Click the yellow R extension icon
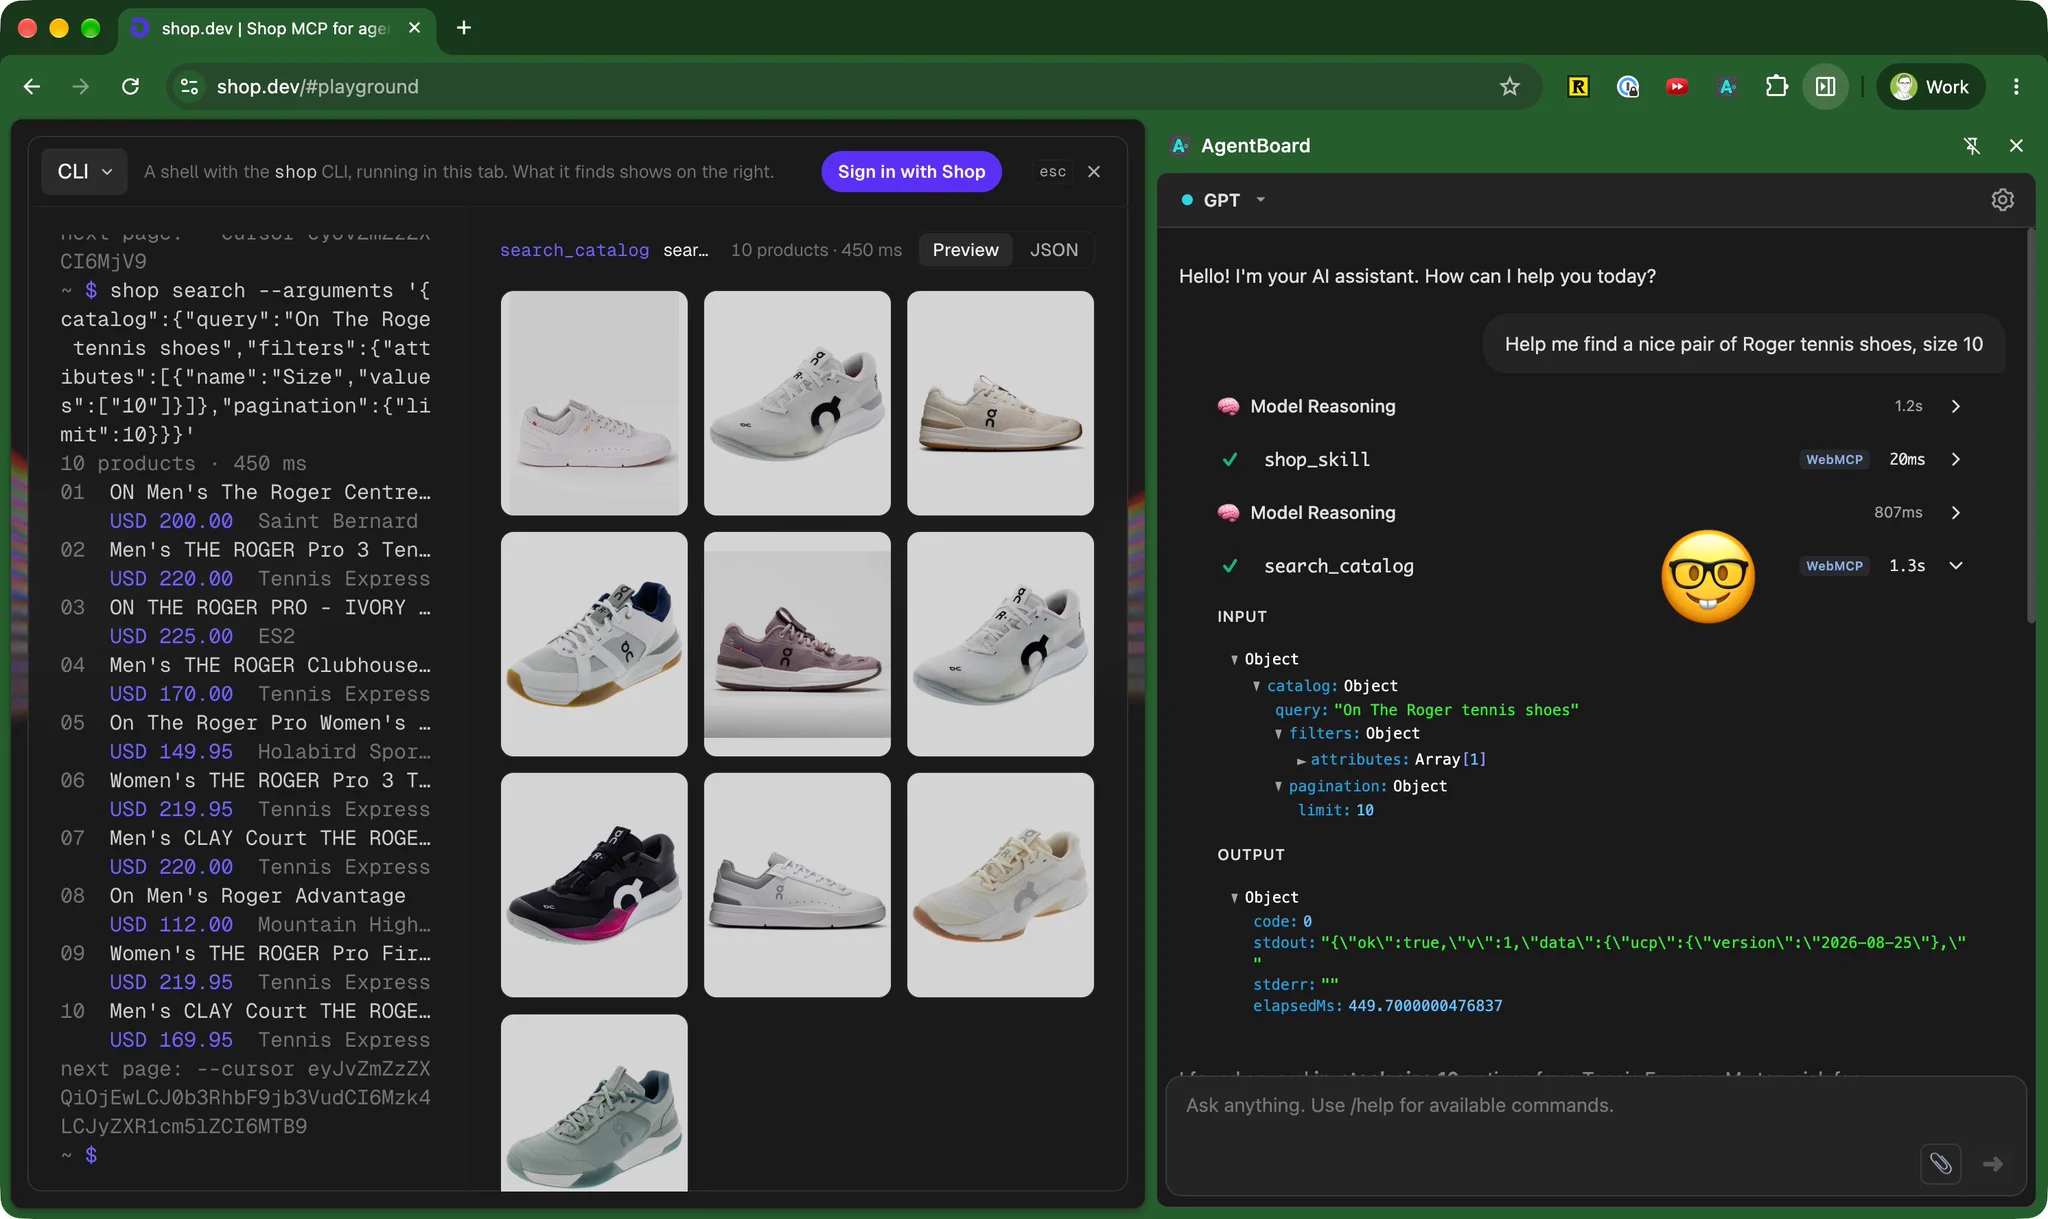 [x=1578, y=87]
